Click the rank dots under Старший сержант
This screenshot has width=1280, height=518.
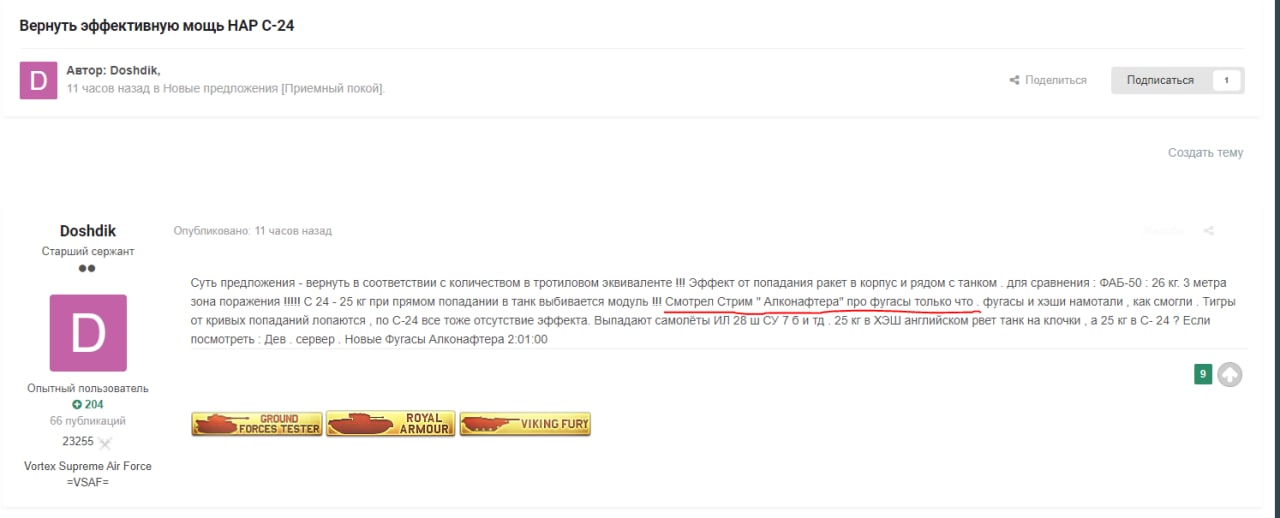click(x=88, y=269)
